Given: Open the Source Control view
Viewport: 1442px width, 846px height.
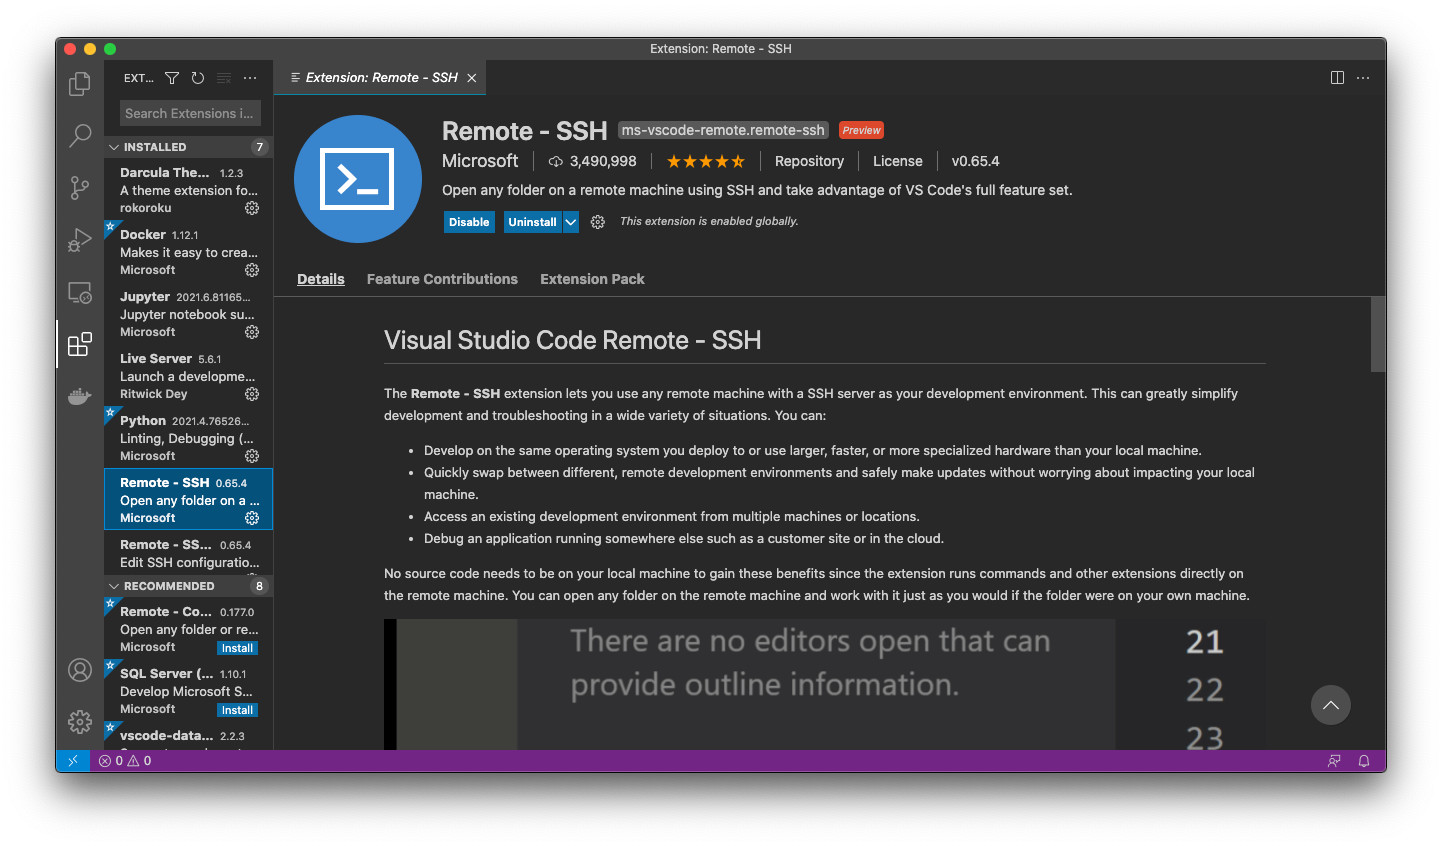Looking at the screenshot, I should pyautogui.click(x=80, y=187).
